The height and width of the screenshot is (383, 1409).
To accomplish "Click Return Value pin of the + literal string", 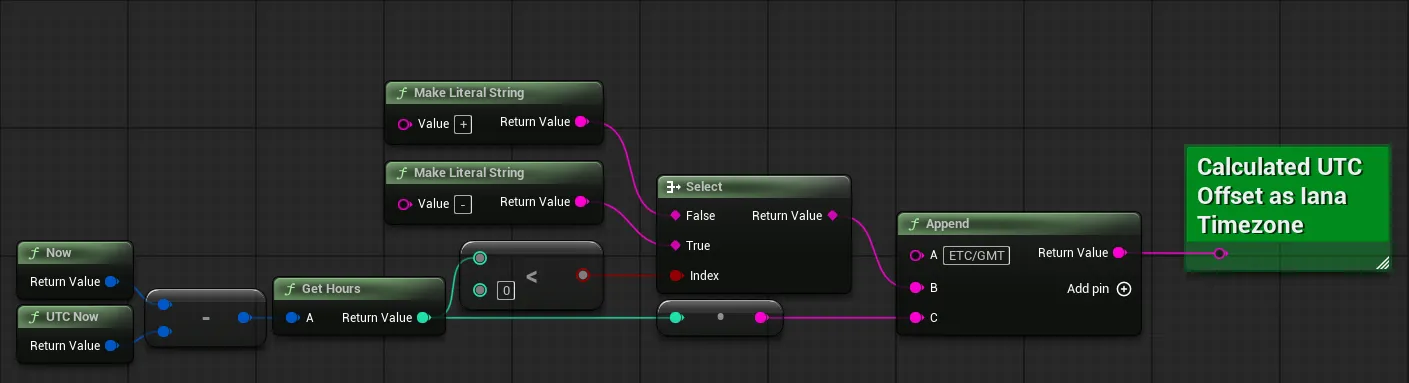I will (582, 122).
